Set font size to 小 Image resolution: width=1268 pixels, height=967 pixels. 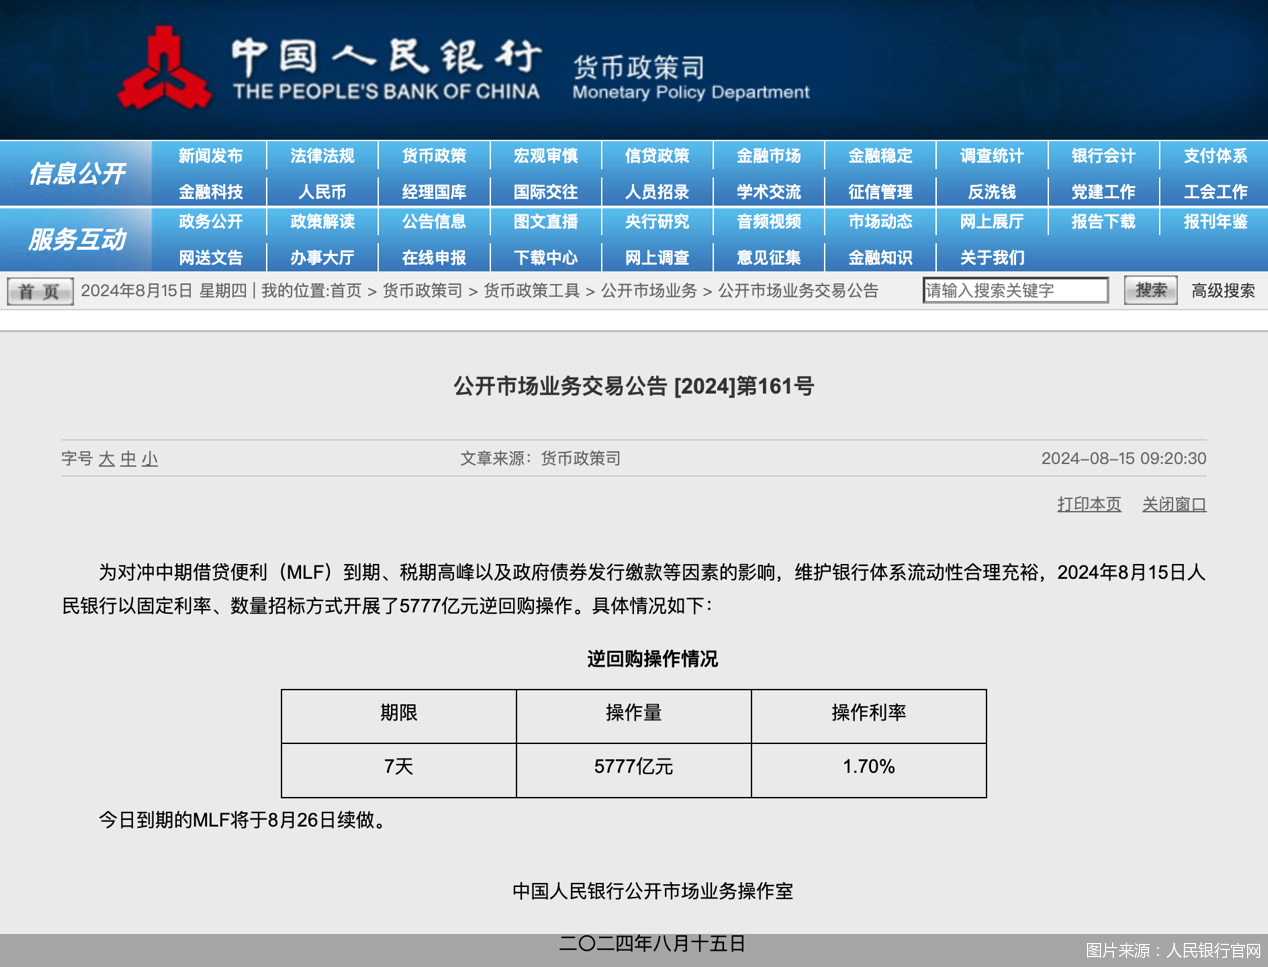(x=150, y=459)
